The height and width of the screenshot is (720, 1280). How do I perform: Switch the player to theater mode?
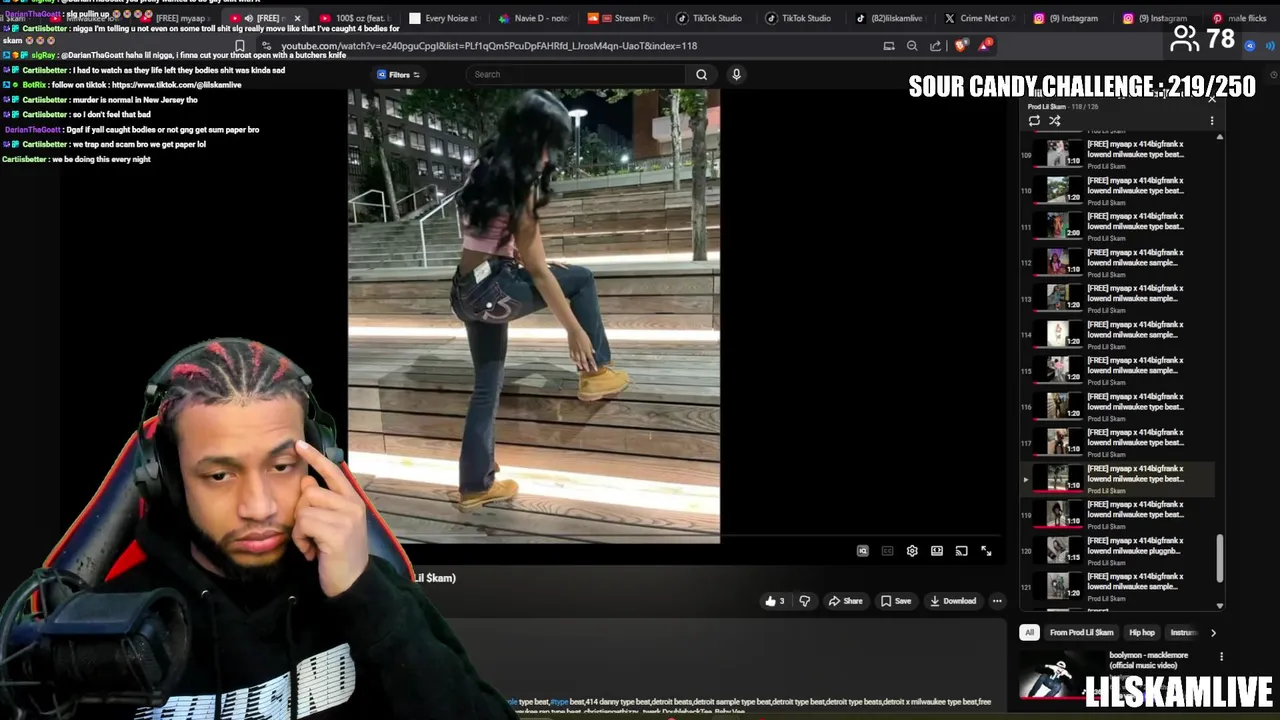(x=937, y=551)
